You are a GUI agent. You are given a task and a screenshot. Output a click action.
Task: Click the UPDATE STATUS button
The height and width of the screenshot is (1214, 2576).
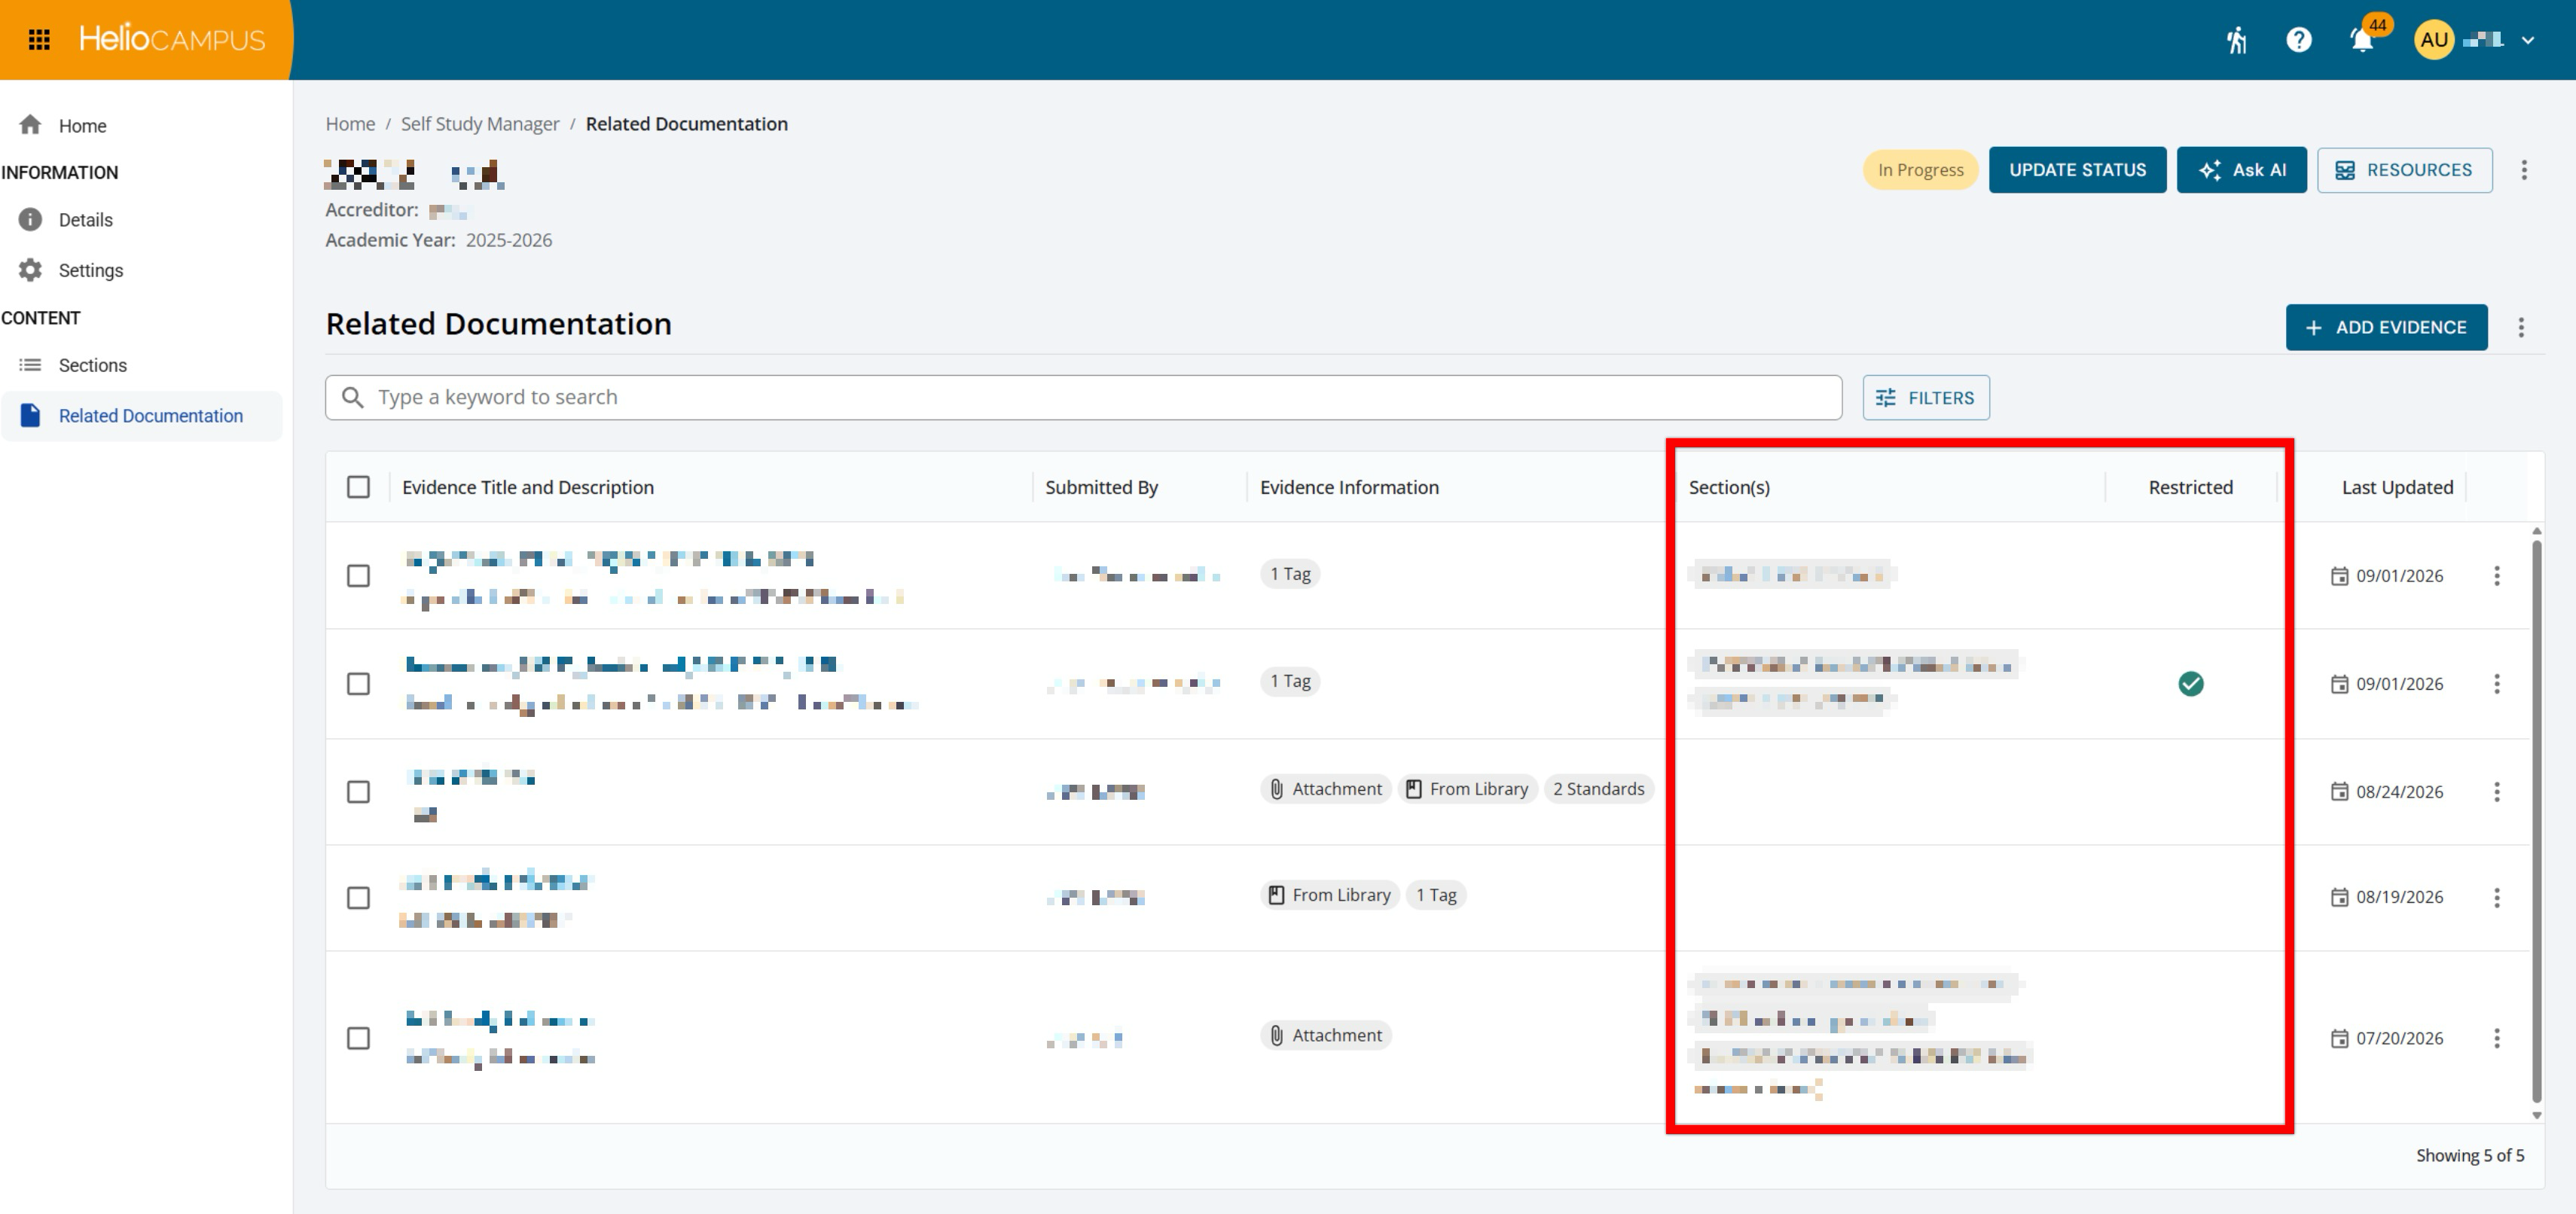tap(2077, 170)
